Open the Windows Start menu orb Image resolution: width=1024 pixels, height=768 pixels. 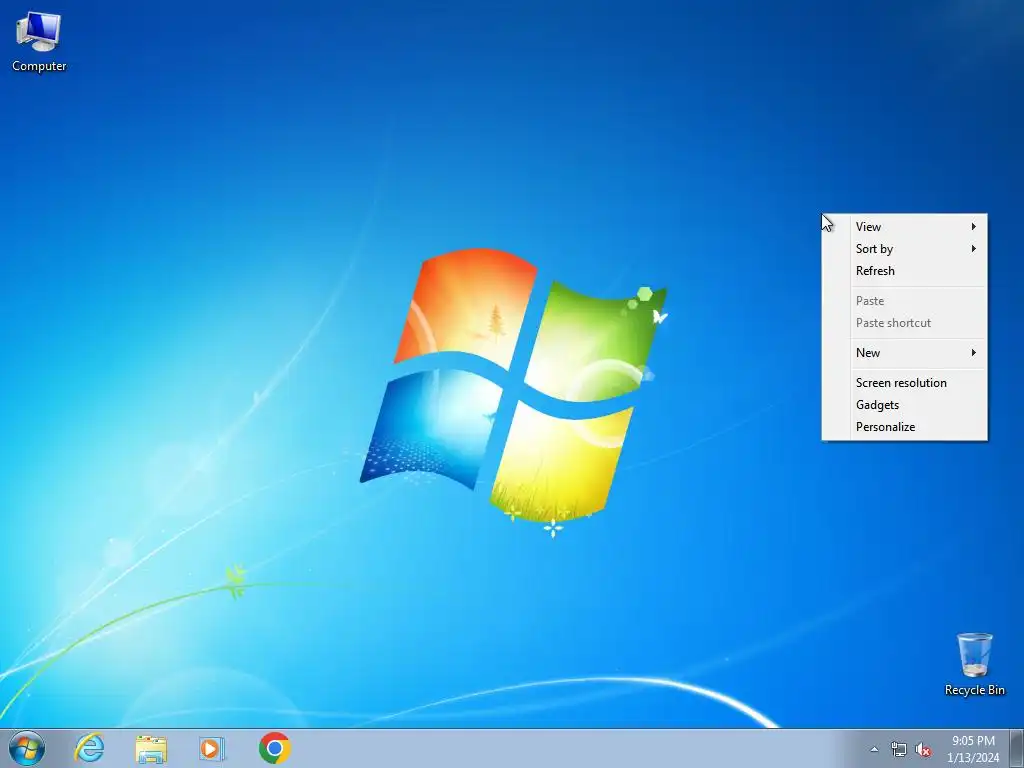click(x=27, y=748)
